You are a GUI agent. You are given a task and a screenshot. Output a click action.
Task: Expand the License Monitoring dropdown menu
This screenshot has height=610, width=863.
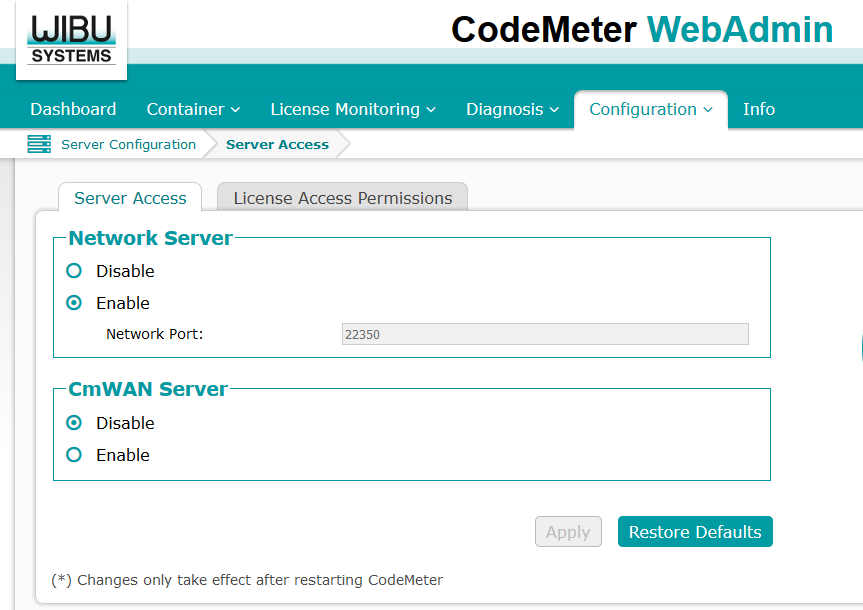[x=353, y=109]
